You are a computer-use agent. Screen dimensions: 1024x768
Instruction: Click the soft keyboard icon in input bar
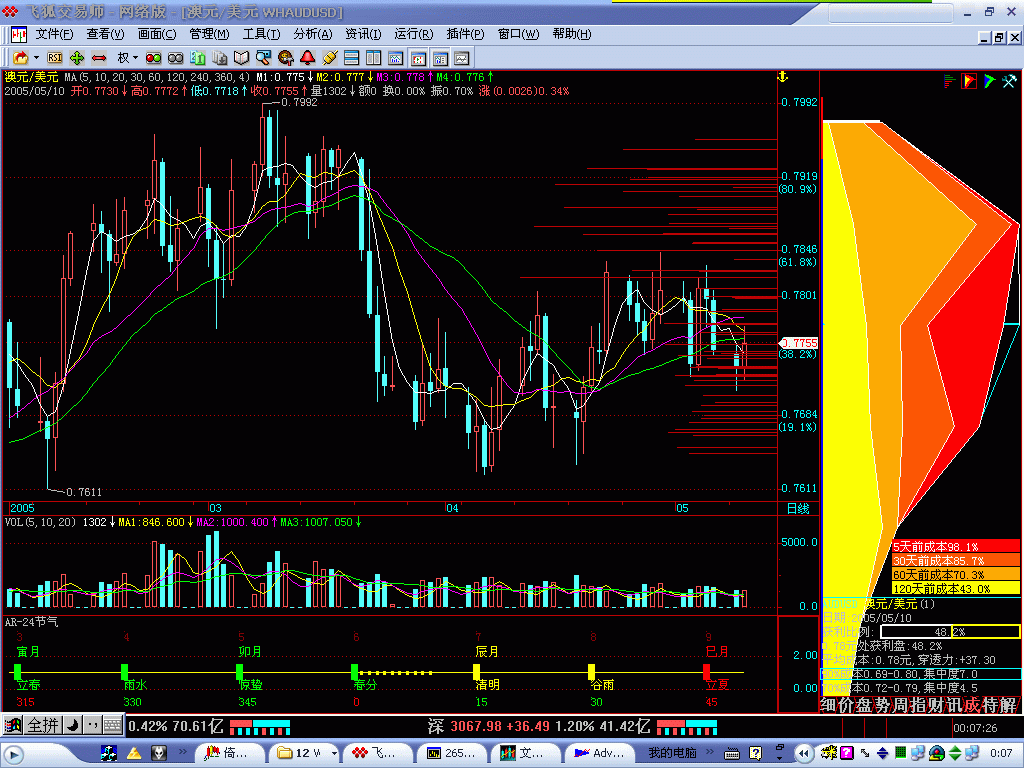click(x=112, y=725)
